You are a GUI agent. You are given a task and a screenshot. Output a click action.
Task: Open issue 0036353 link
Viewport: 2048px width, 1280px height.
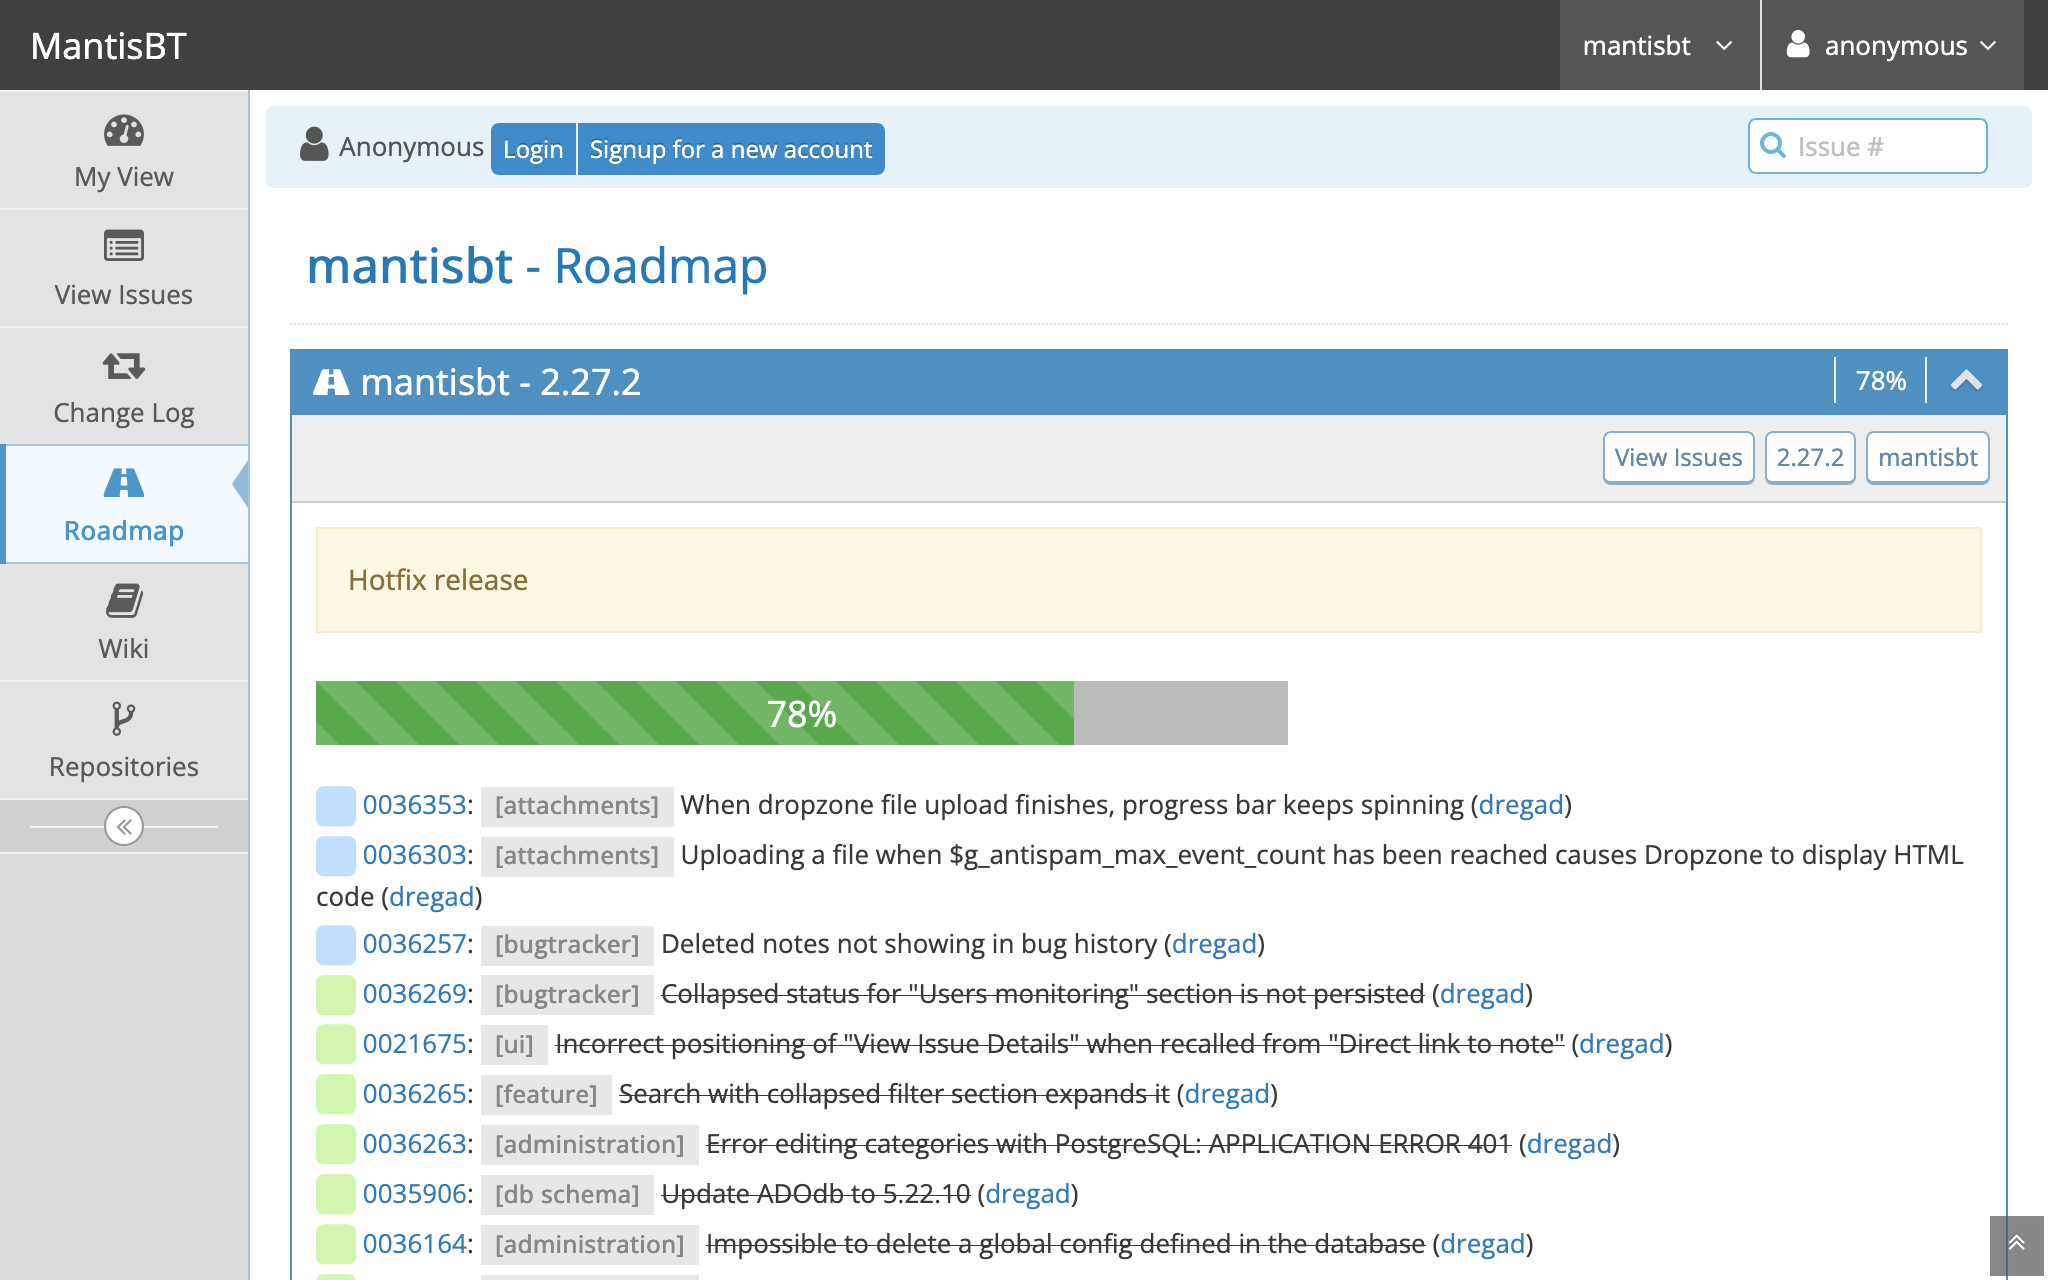point(414,805)
